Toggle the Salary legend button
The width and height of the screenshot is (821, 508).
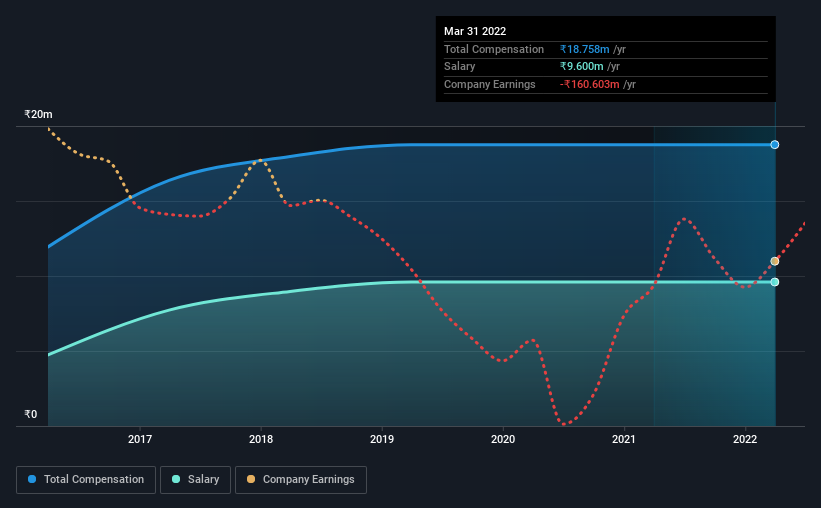pos(195,480)
